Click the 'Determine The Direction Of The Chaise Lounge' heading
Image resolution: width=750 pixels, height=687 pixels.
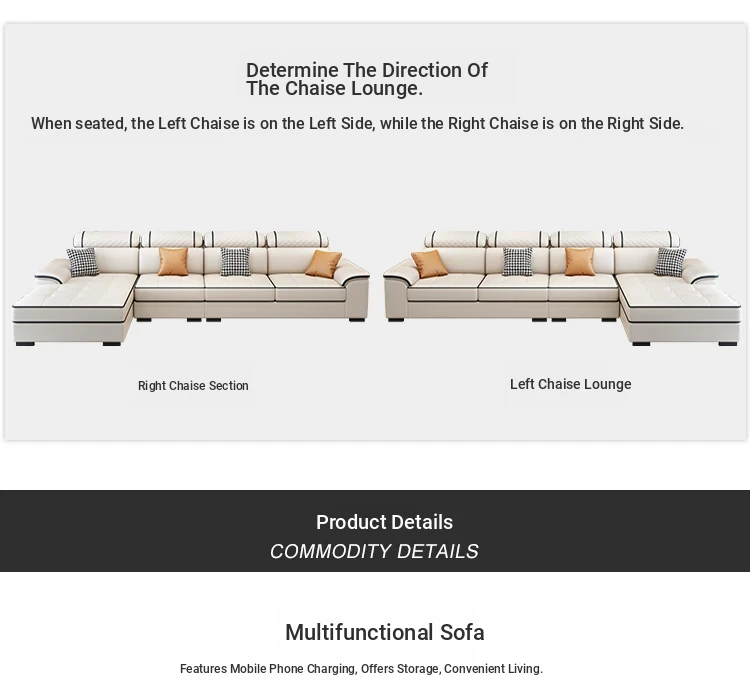(367, 79)
